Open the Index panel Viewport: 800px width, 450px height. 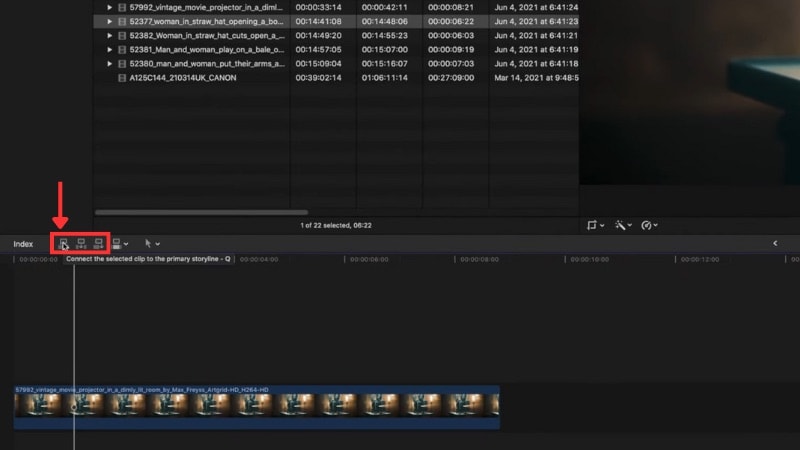tap(23, 244)
